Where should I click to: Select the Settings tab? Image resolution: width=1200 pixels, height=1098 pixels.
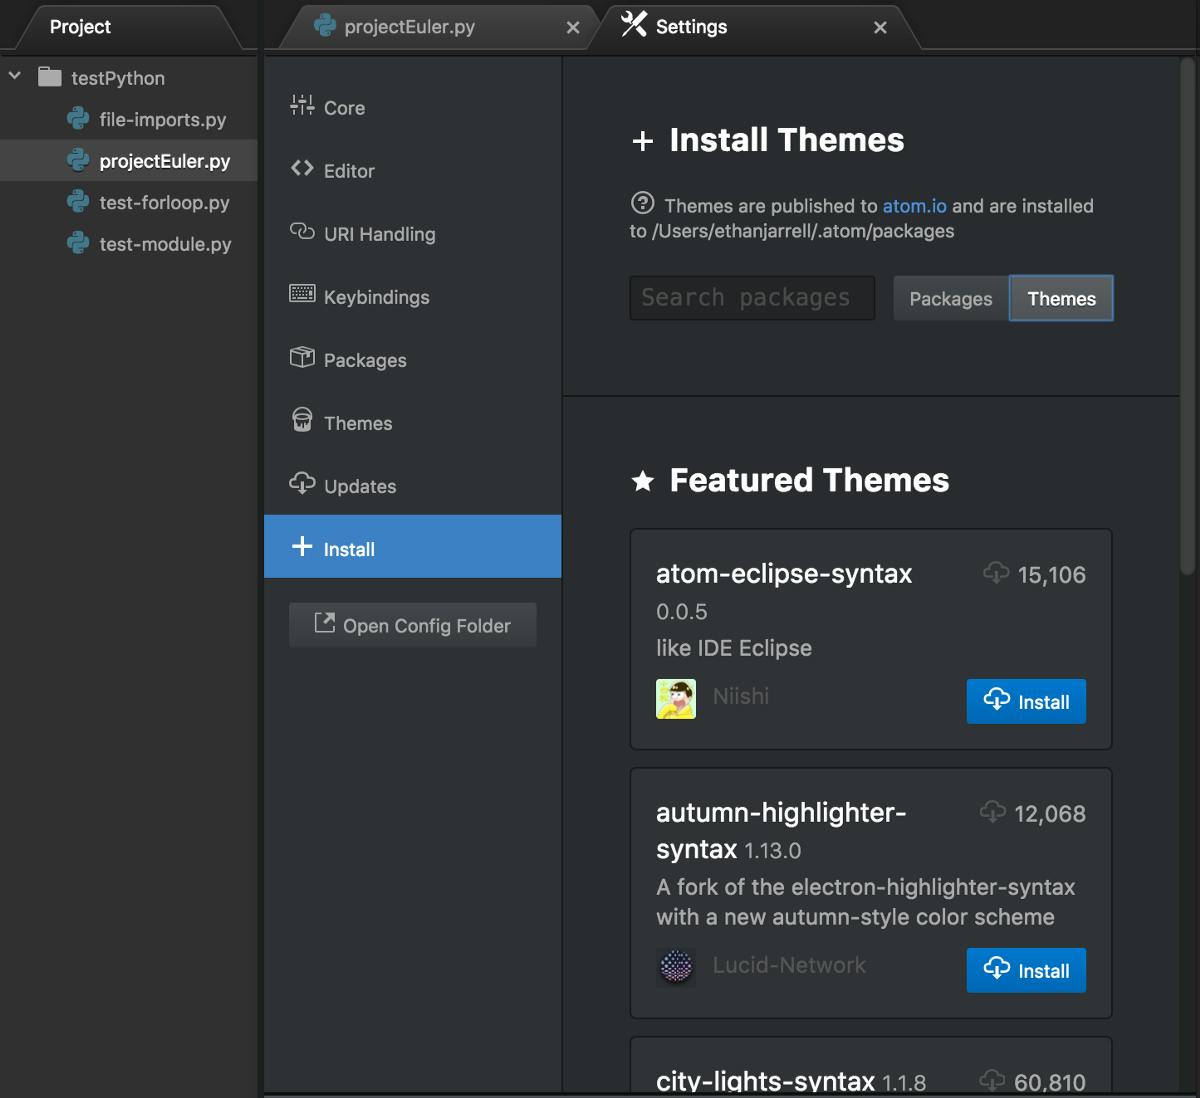coord(690,26)
